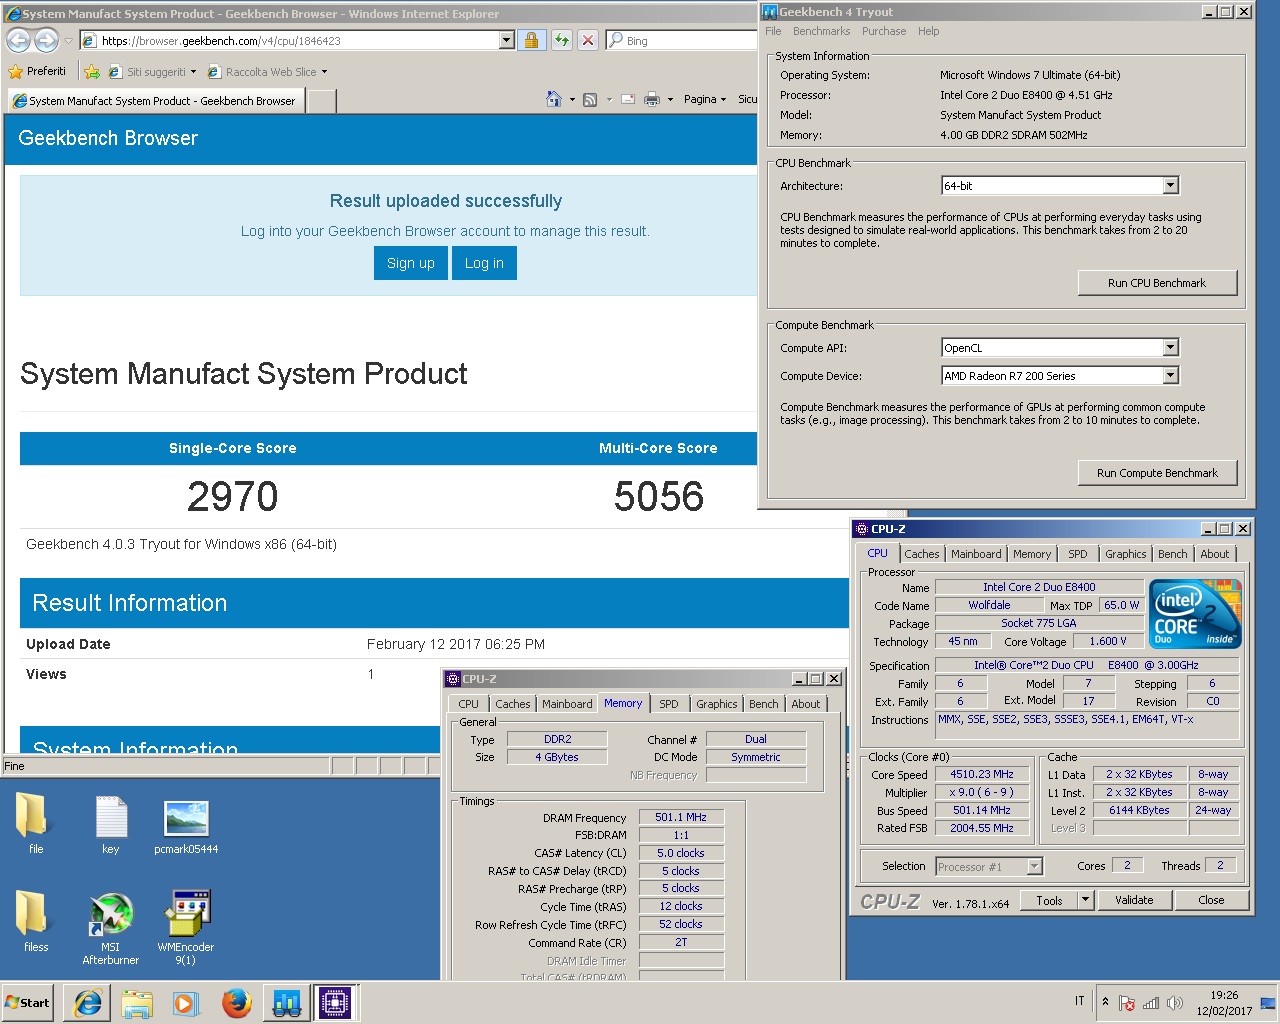Viewport: 1280px width, 1024px height.
Task: Go forward with Internet Explorer's forward arrow
Action: pos(46,40)
